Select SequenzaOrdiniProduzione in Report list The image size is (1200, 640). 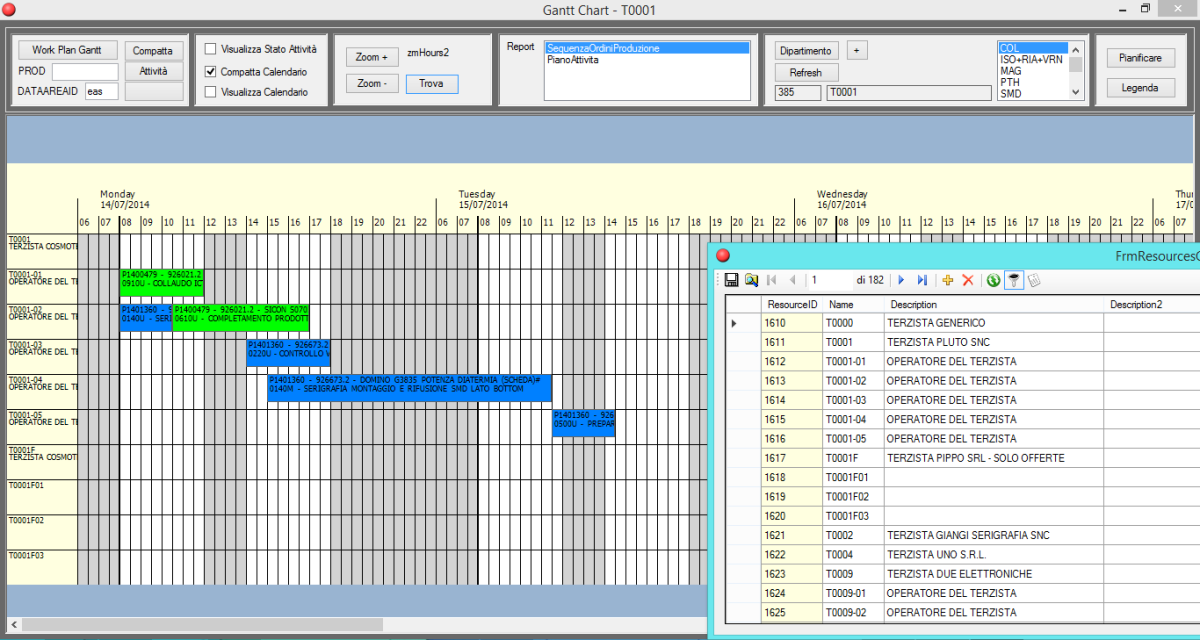[x=647, y=49]
